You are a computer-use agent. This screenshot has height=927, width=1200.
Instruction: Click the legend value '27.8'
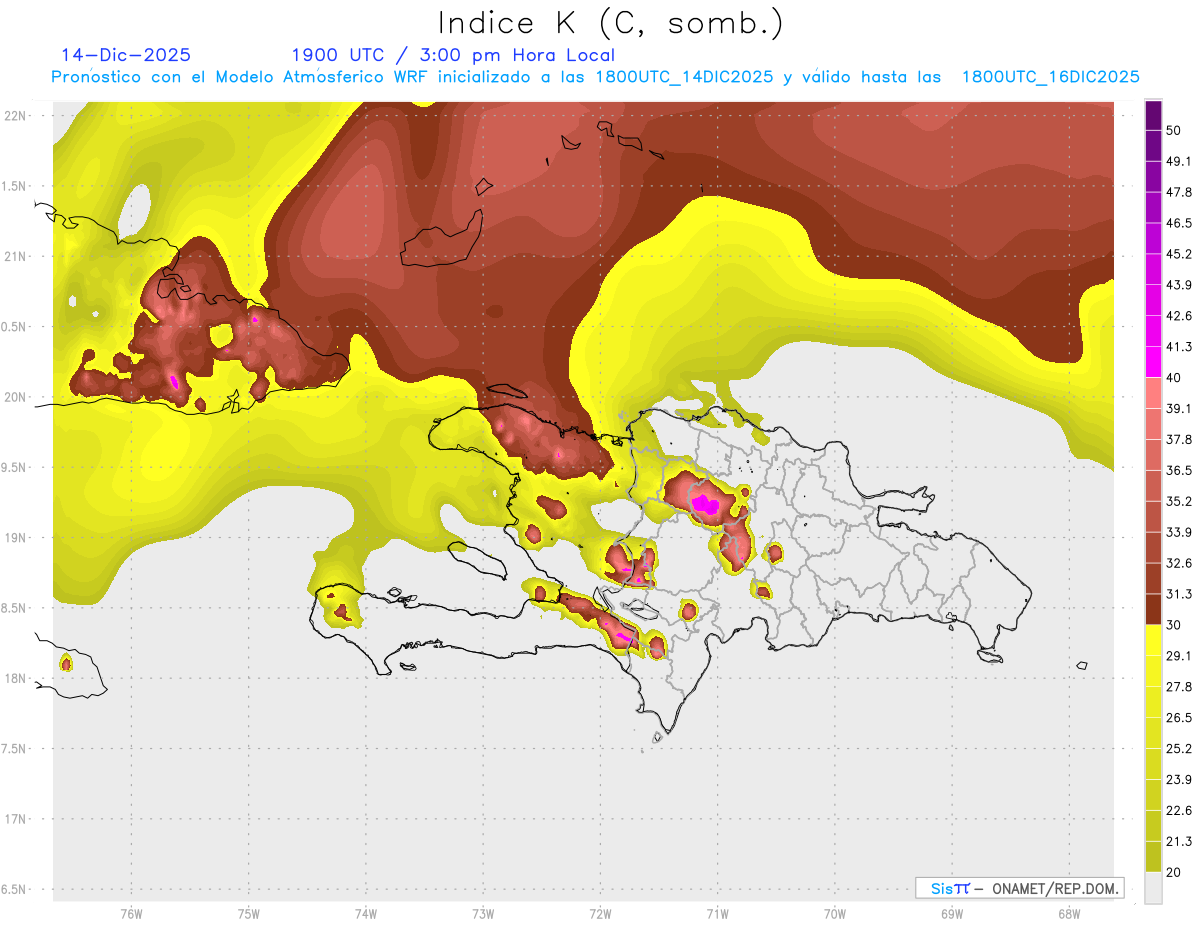[1179, 687]
